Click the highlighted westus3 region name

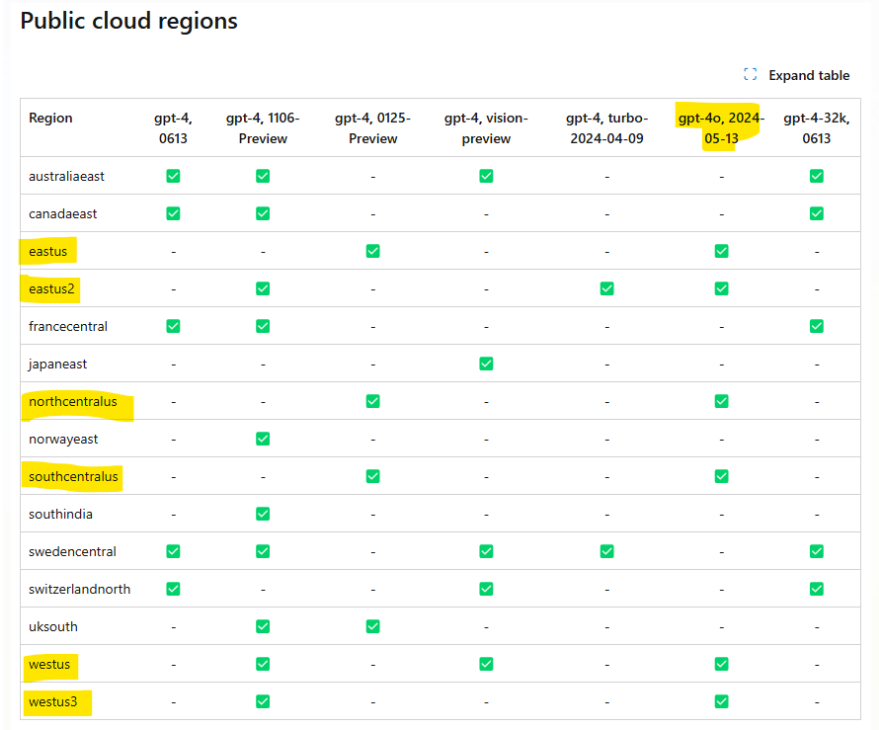tap(53, 703)
